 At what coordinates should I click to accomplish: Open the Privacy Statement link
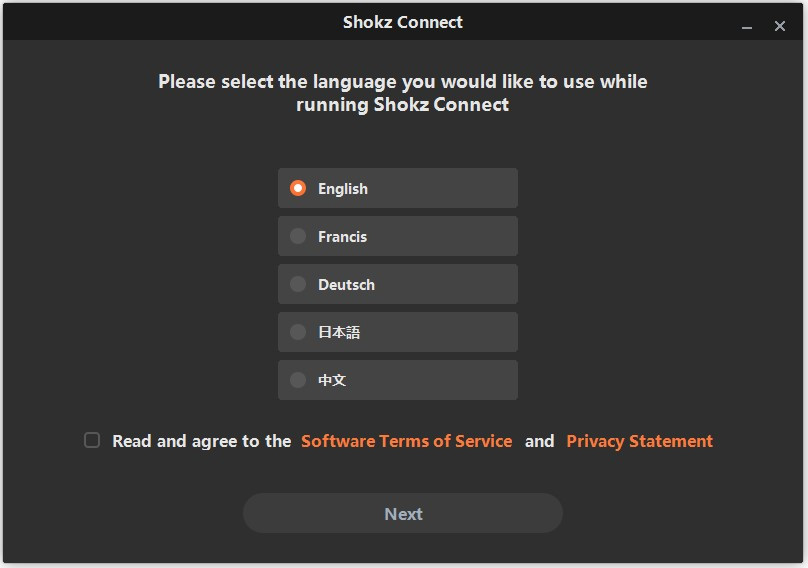[639, 441]
